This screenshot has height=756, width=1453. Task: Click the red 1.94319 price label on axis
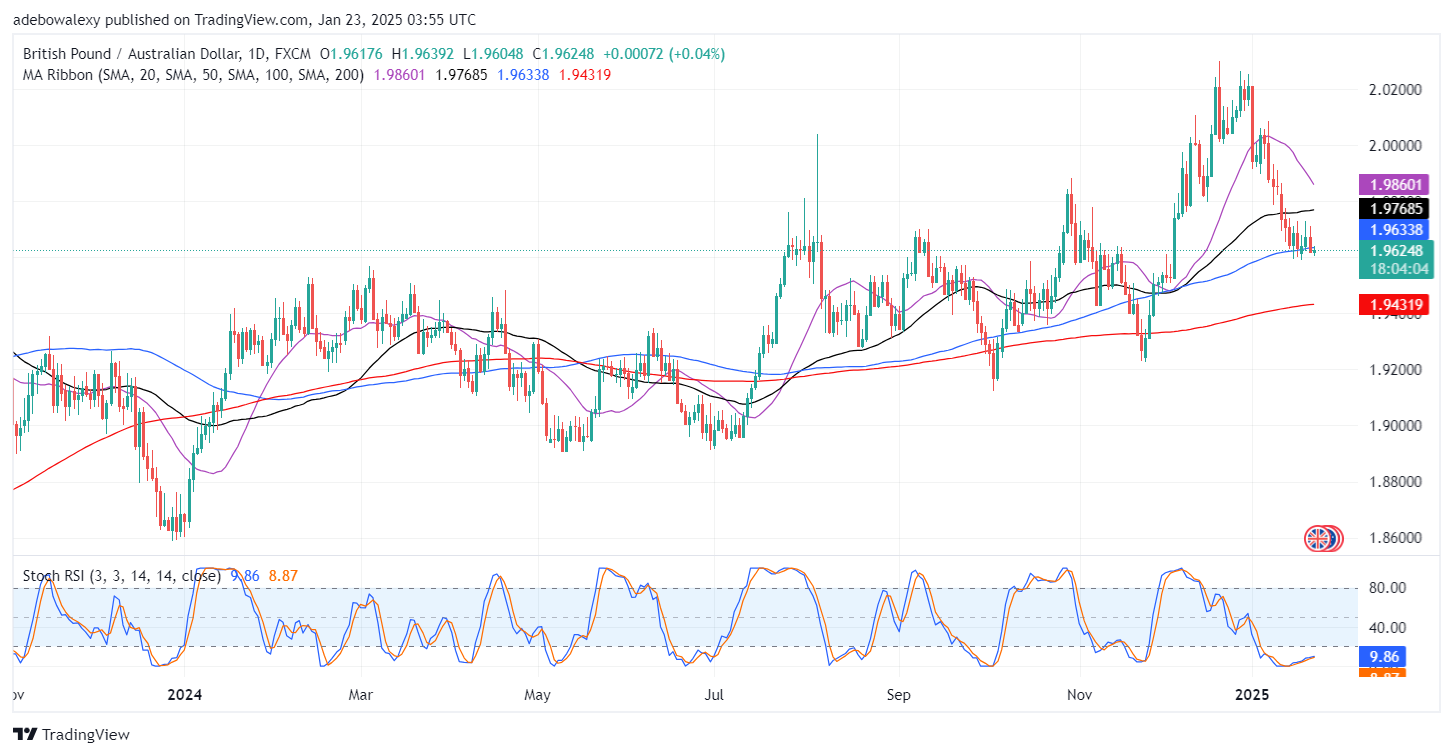click(1394, 305)
